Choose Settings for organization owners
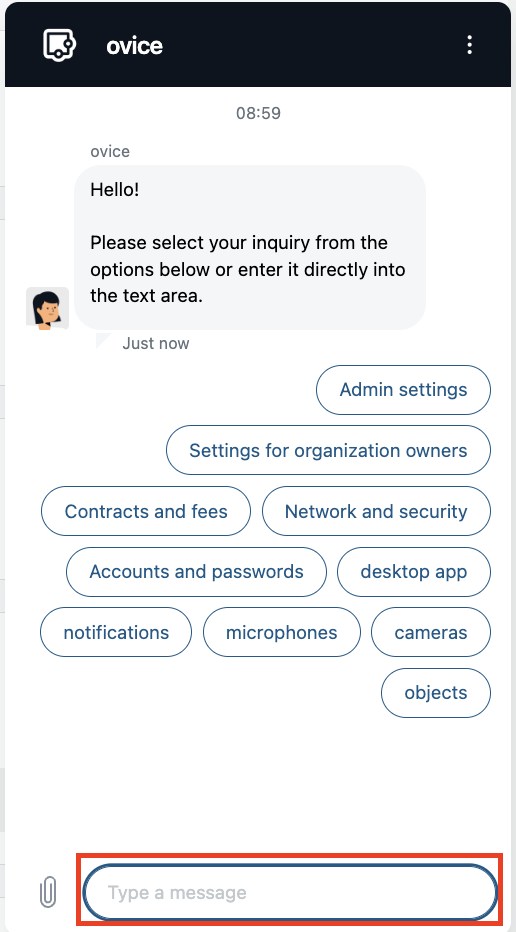Viewport: 516px width, 932px height. point(328,450)
